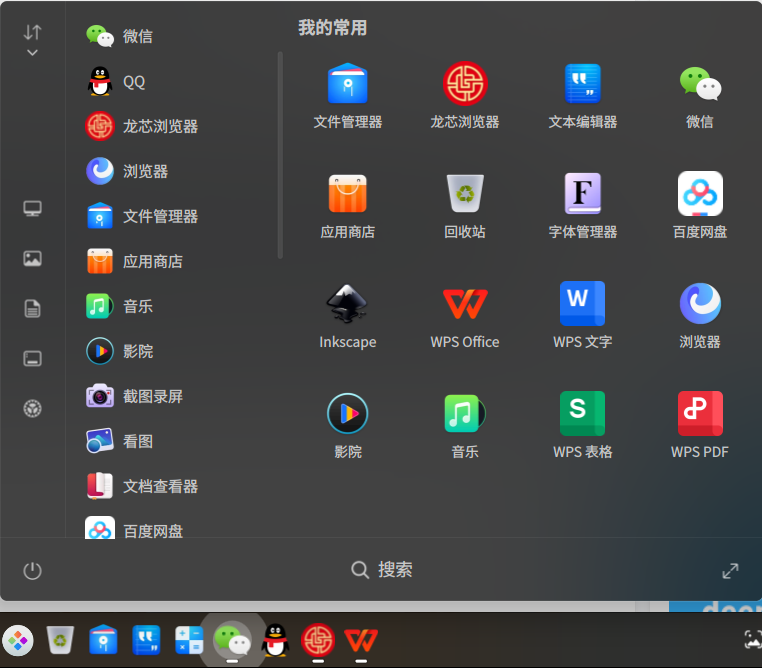Image resolution: width=762 pixels, height=668 pixels.
Task: Open 微信 in 我的常用 grid
Action: (700, 96)
